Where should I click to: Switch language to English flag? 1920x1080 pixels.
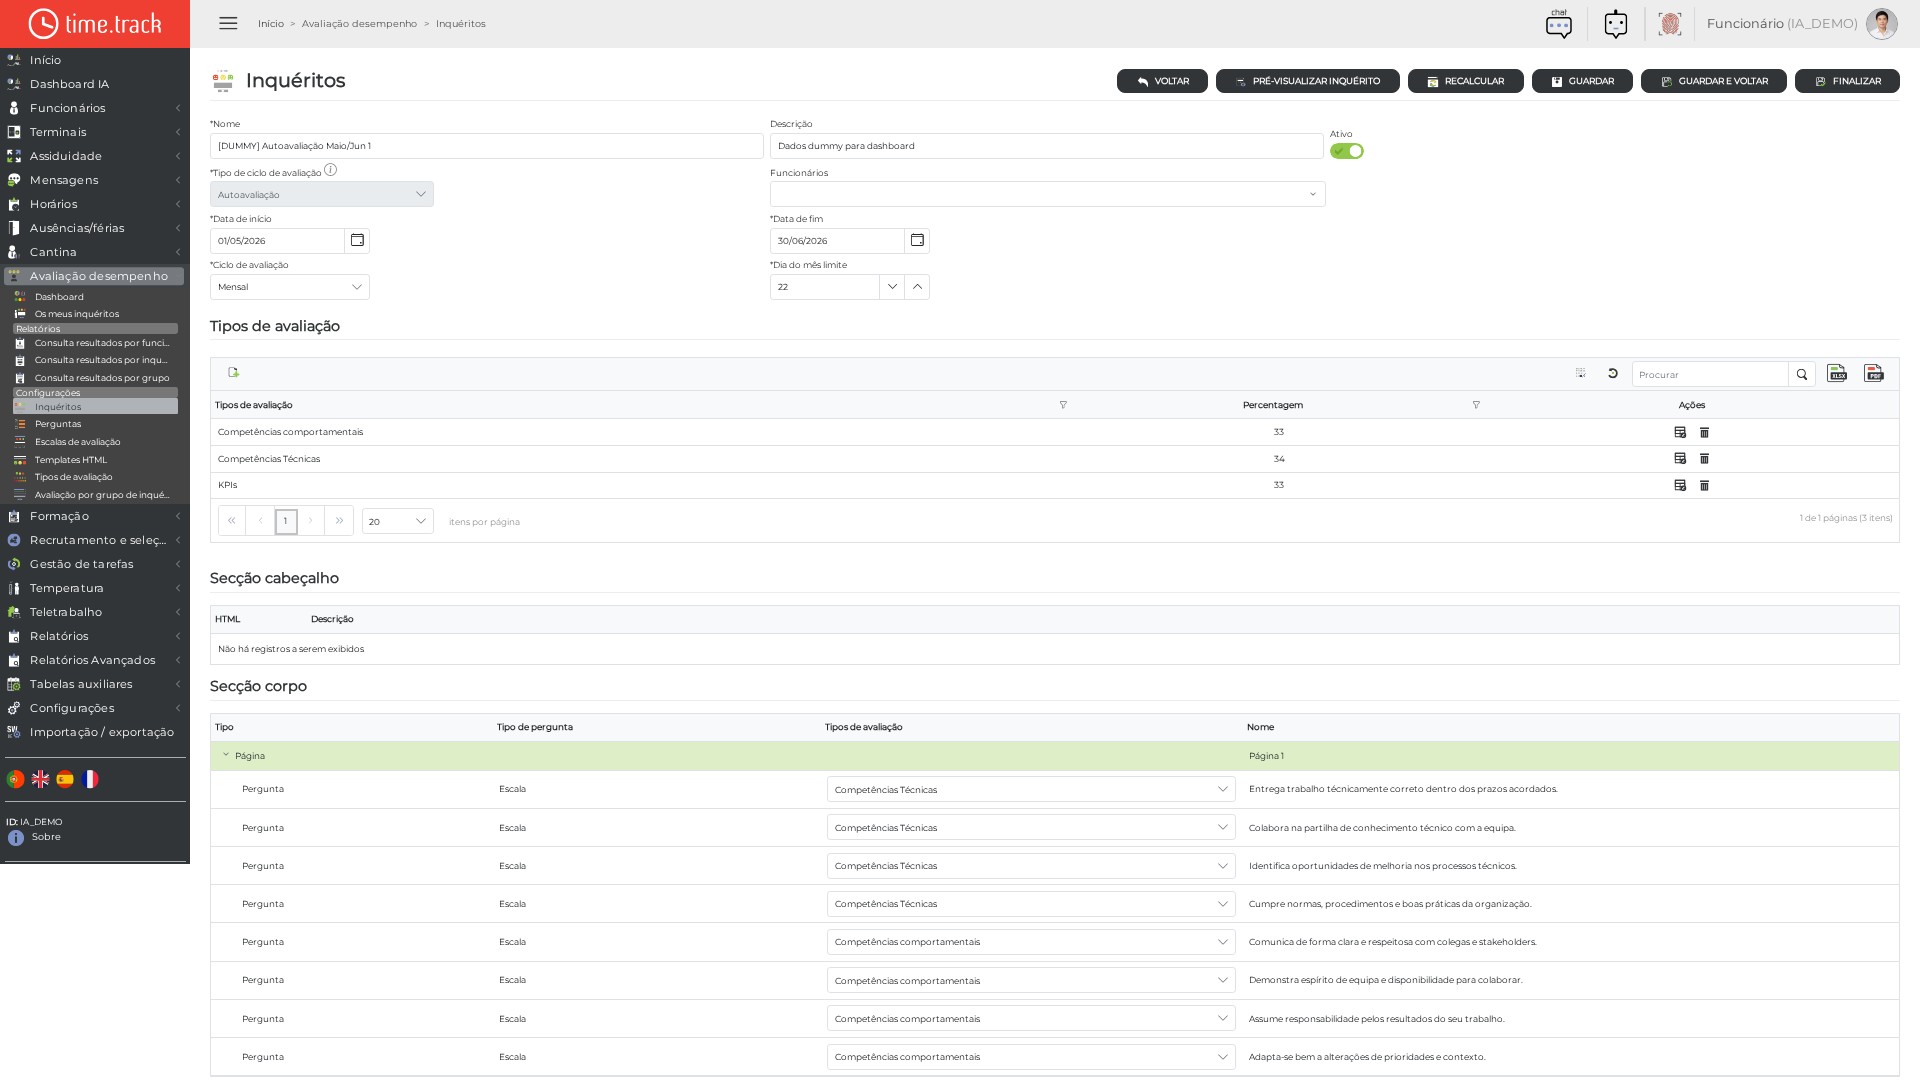coord(41,779)
